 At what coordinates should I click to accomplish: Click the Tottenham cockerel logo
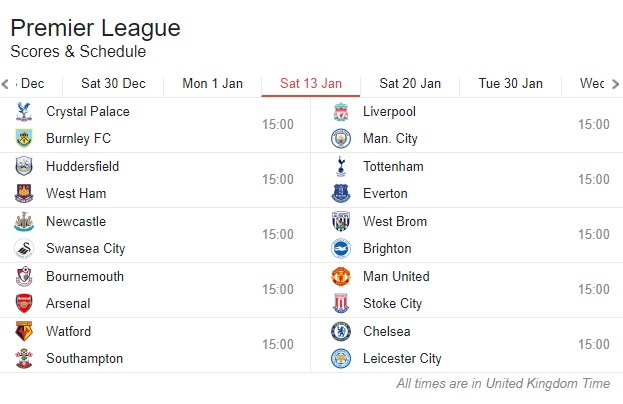pyautogui.click(x=341, y=166)
